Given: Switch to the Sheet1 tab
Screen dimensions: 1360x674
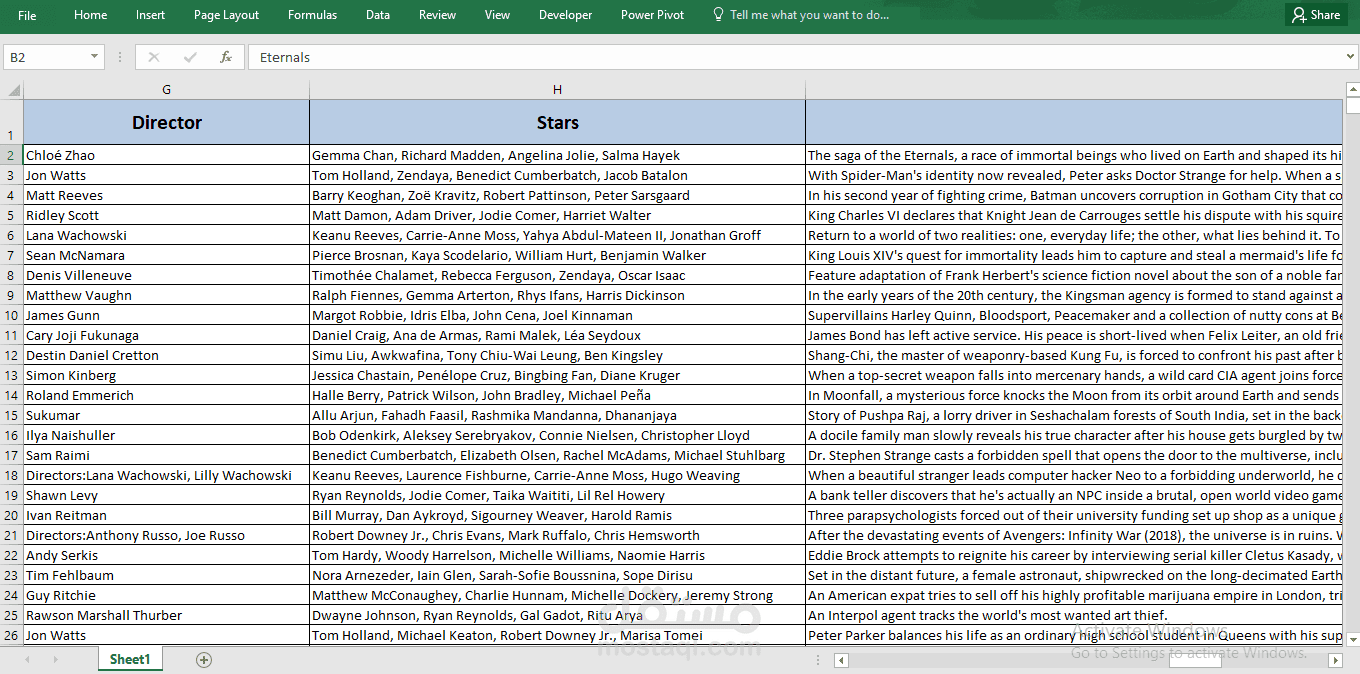Looking at the screenshot, I should click(130, 659).
